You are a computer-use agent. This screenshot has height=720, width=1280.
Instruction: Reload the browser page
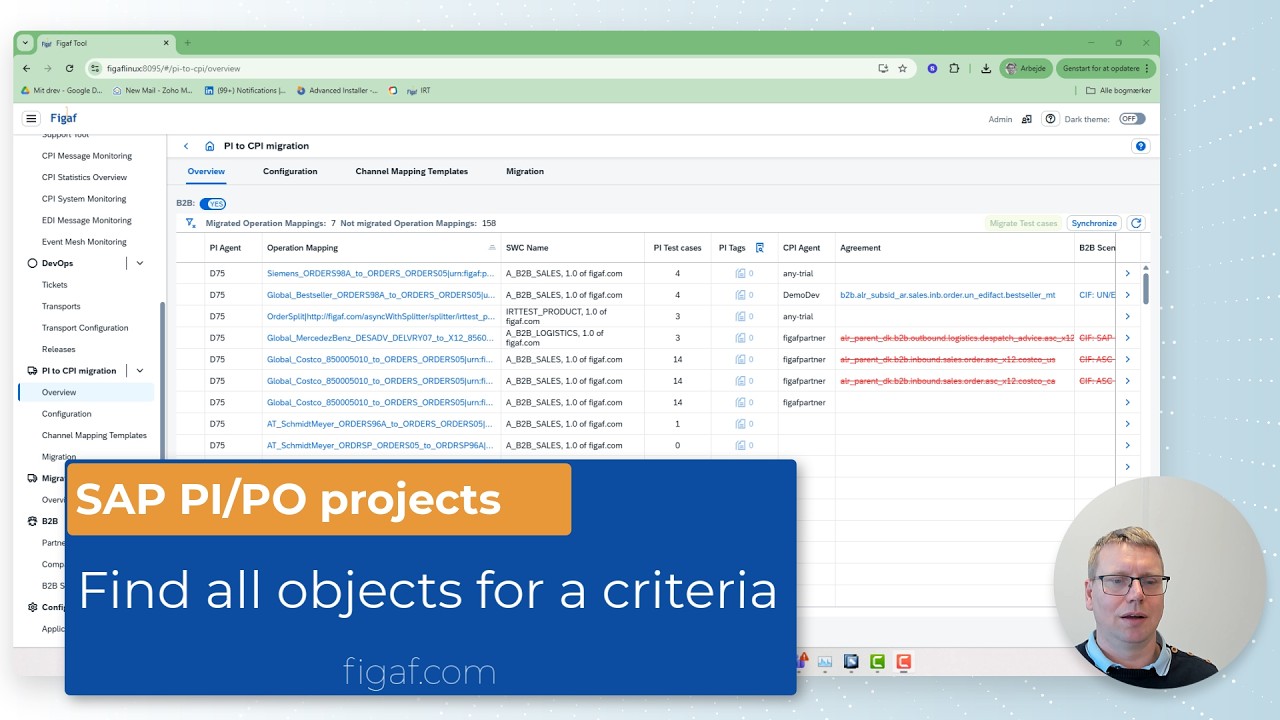69,68
